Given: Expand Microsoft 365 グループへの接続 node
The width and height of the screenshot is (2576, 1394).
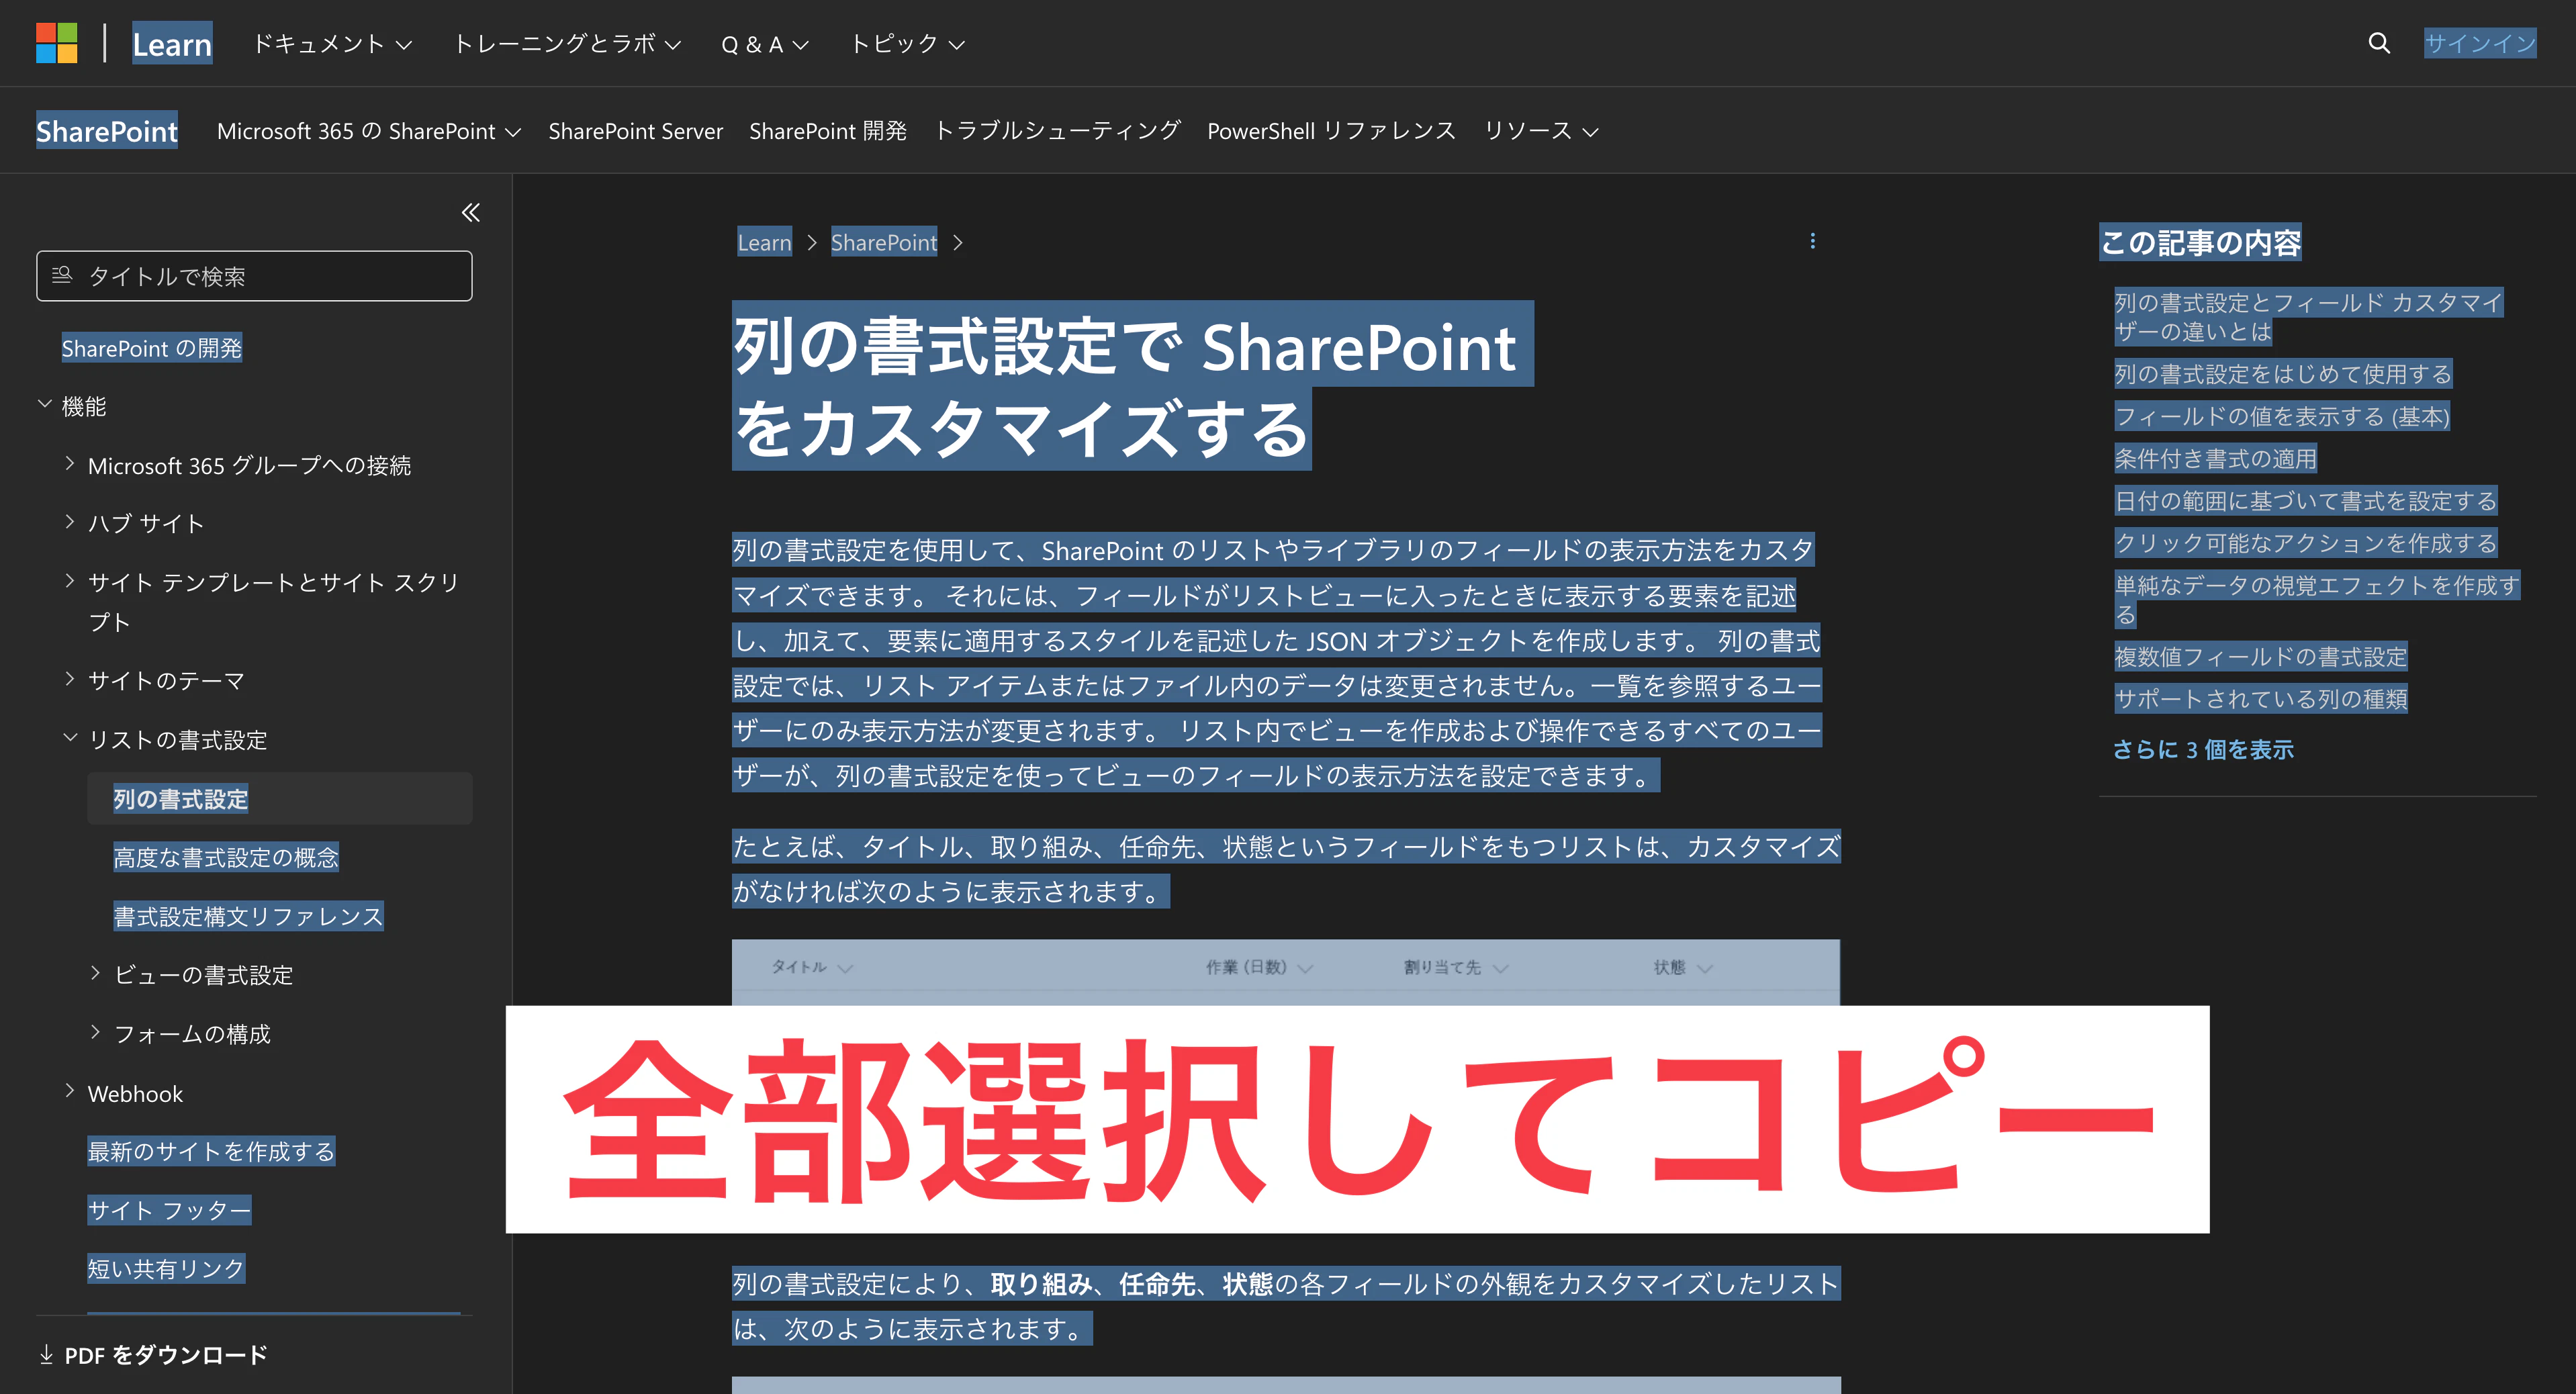Looking at the screenshot, I should [x=70, y=463].
